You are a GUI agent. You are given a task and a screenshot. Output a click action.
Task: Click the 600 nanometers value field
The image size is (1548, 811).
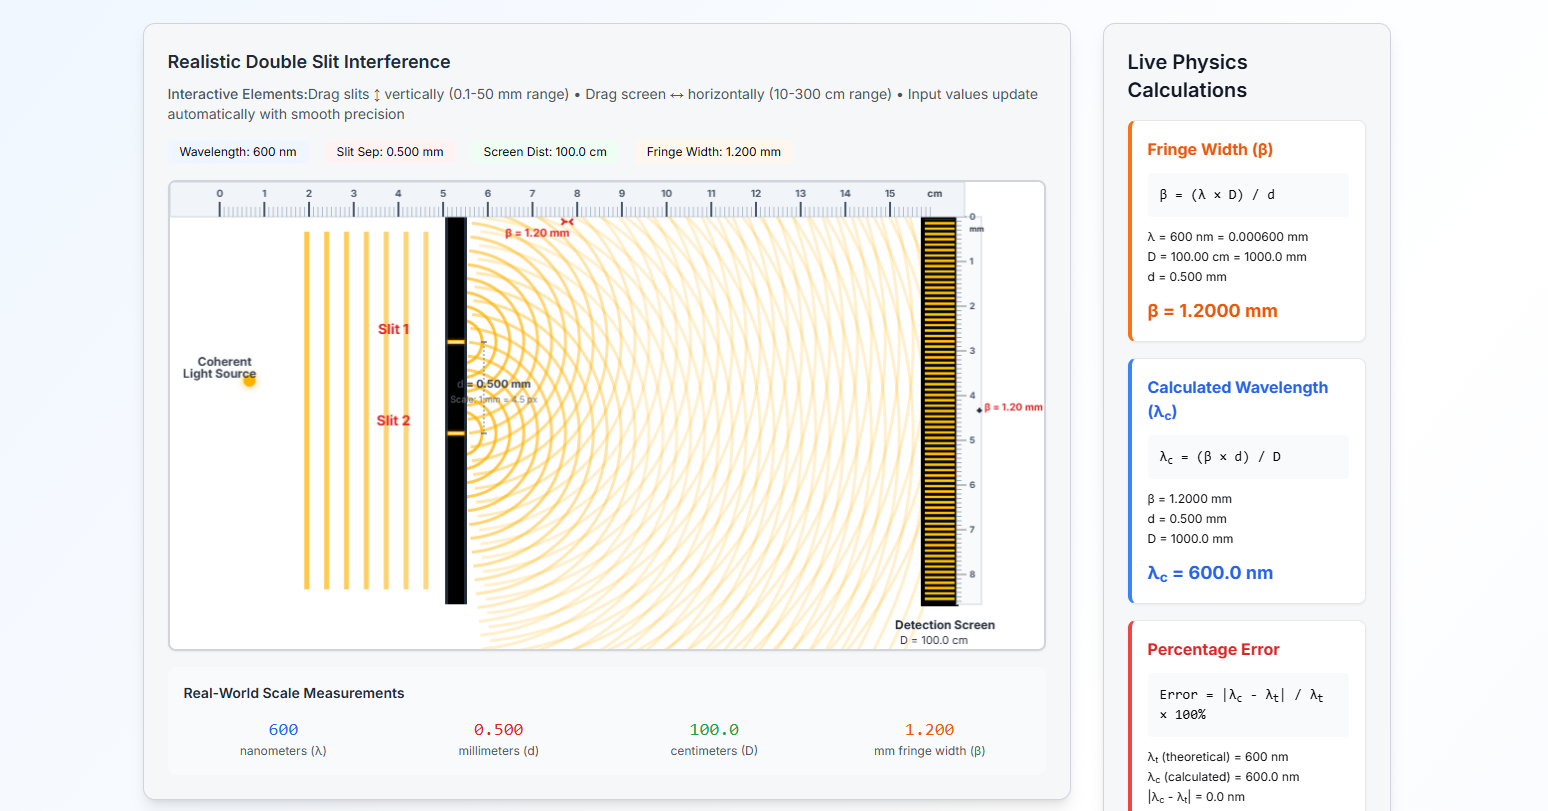(x=283, y=730)
